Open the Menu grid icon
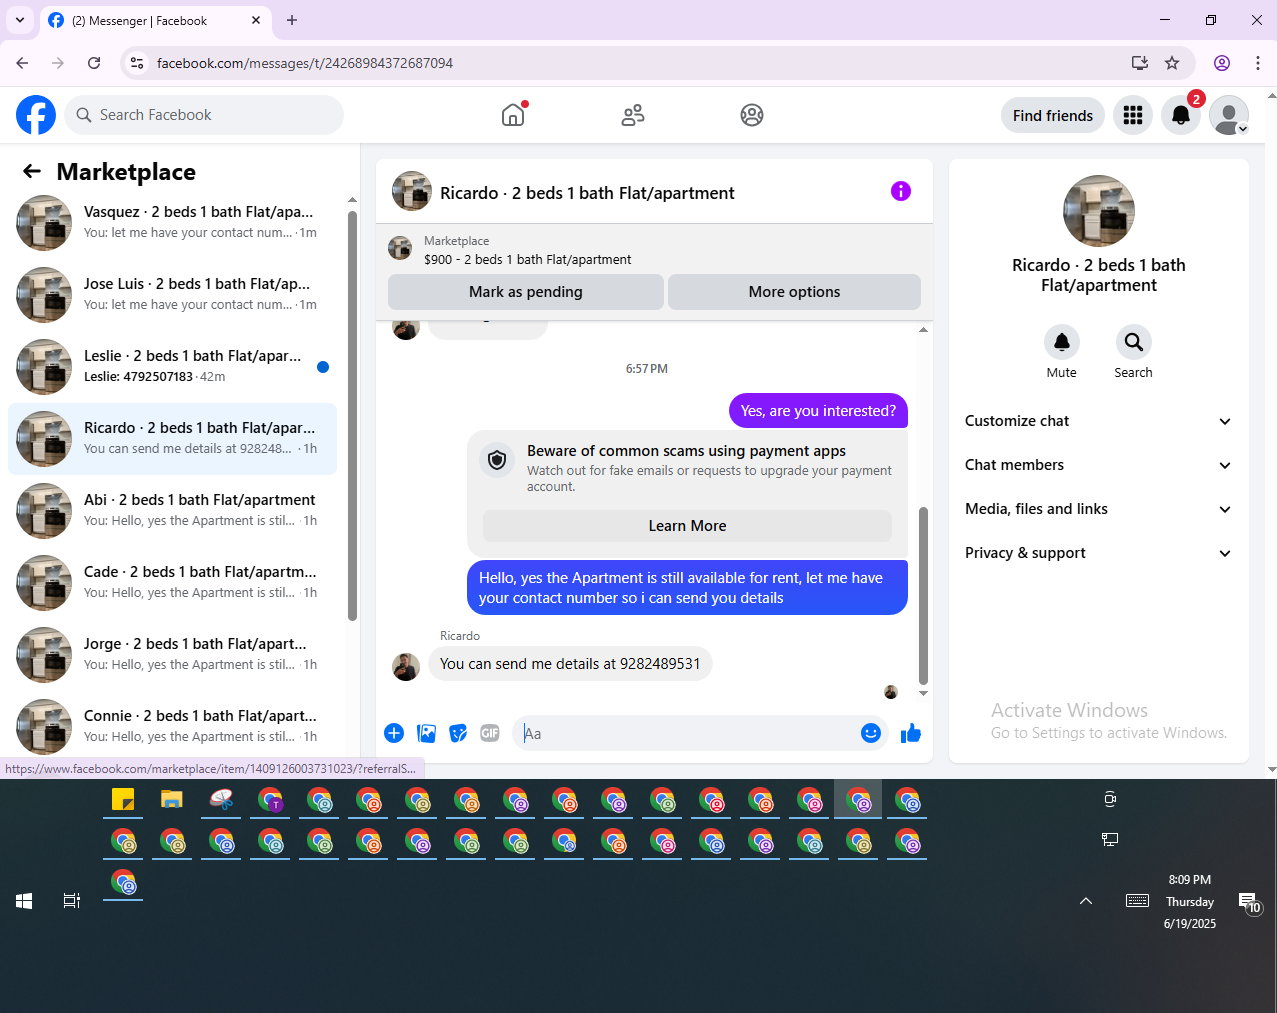The image size is (1277, 1013). click(x=1133, y=115)
